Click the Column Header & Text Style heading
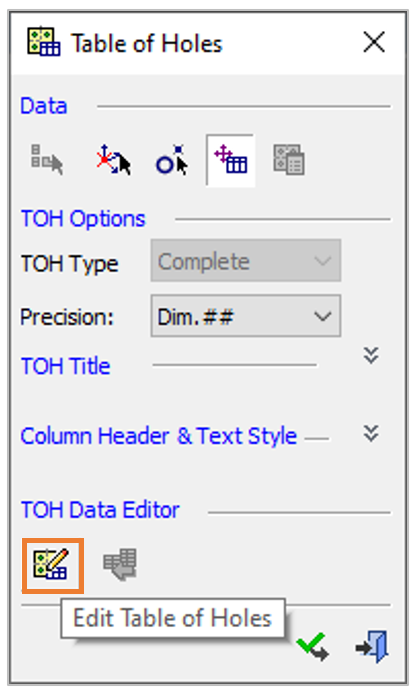 (159, 436)
